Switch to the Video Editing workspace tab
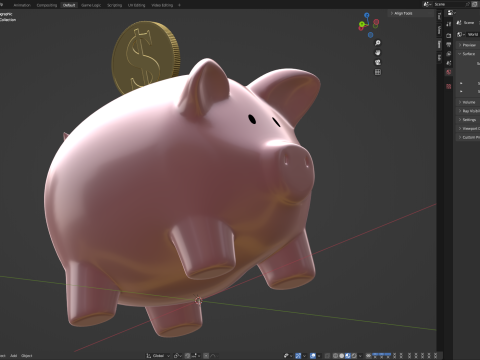The height and width of the screenshot is (360, 480). point(162,5)
